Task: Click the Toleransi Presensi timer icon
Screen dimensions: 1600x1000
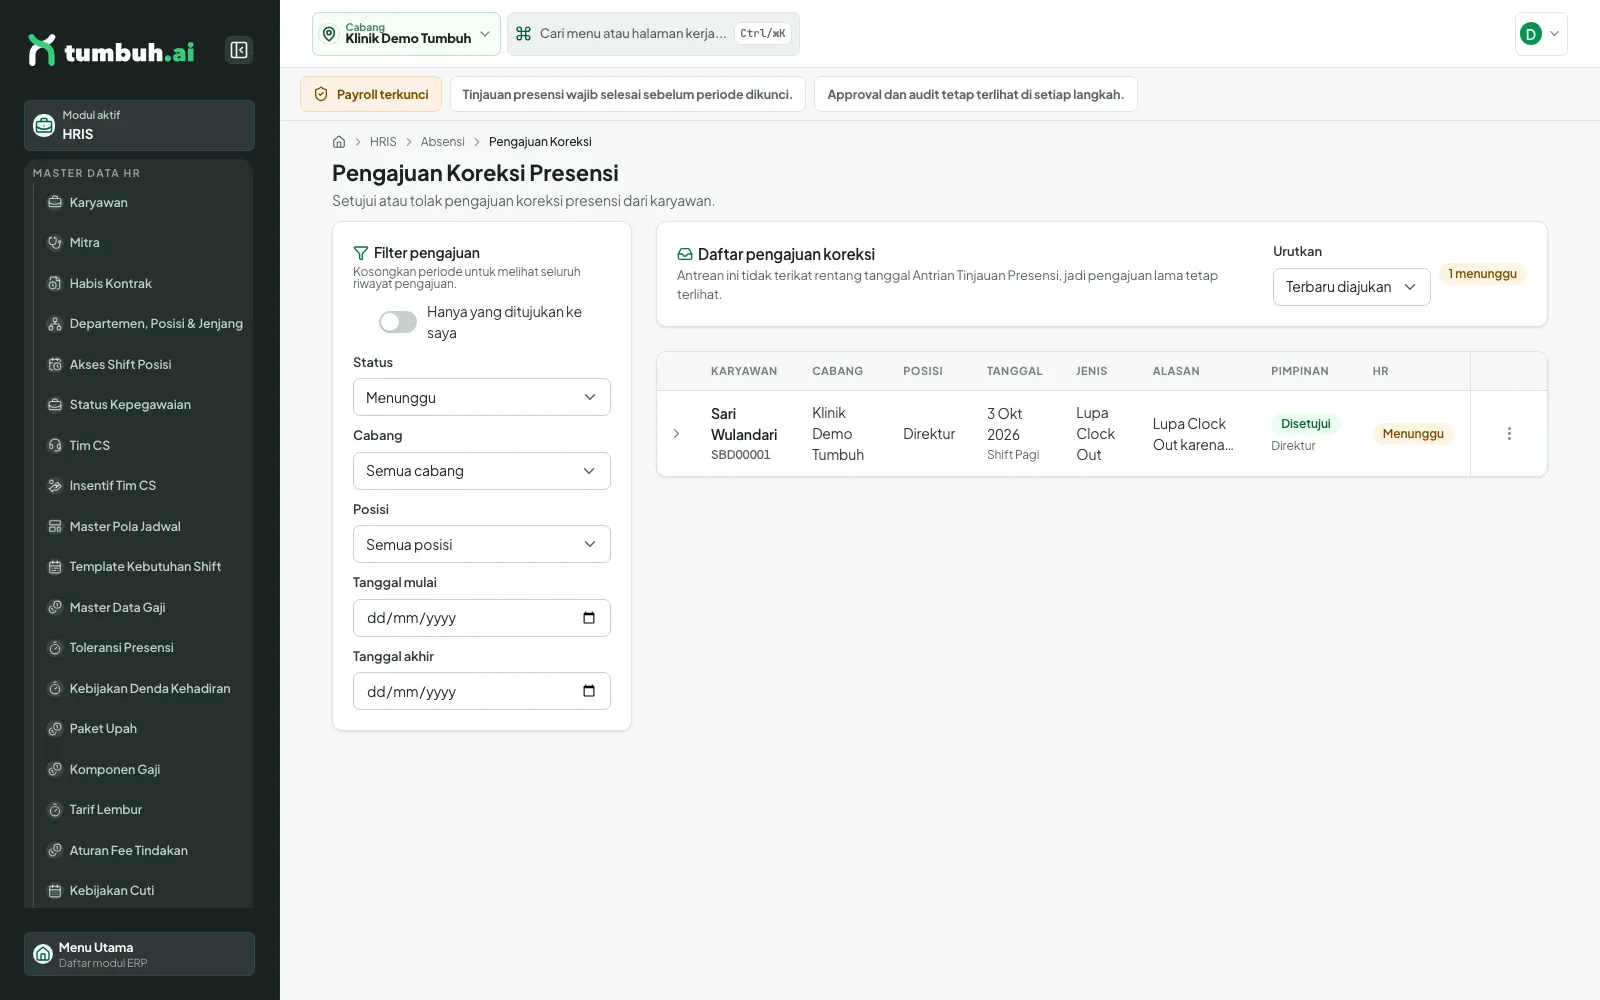Action: click(55, 648)
